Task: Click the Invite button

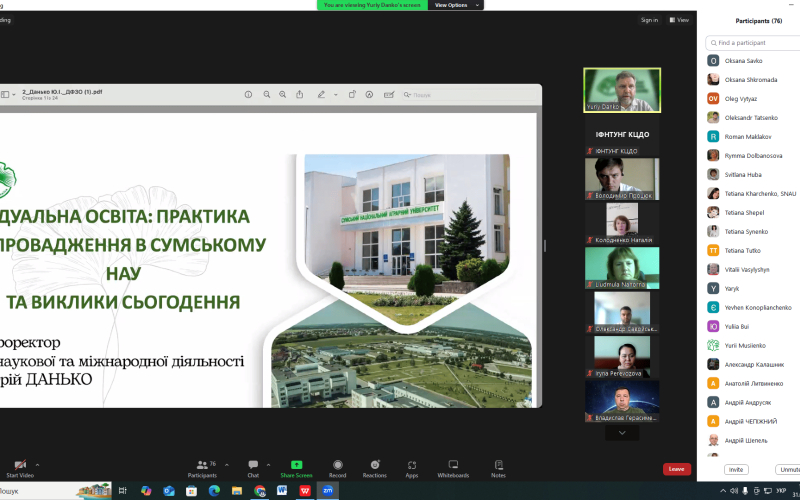Action: 736,469
